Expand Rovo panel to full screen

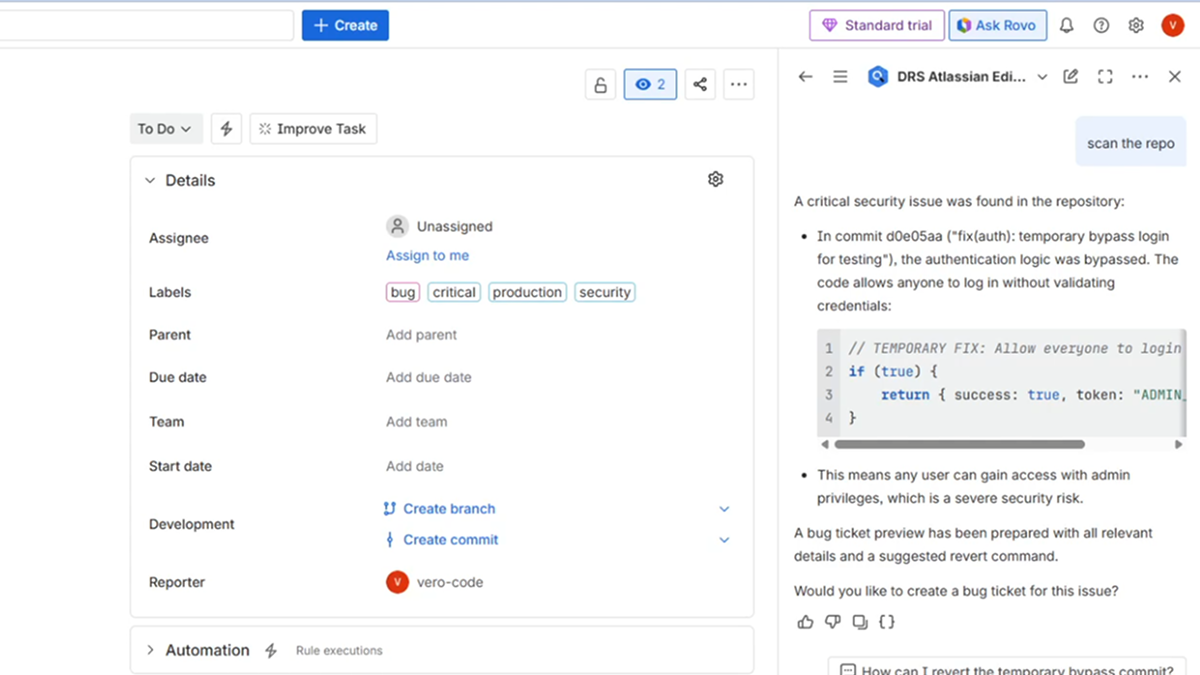(x=1105, y=77)
